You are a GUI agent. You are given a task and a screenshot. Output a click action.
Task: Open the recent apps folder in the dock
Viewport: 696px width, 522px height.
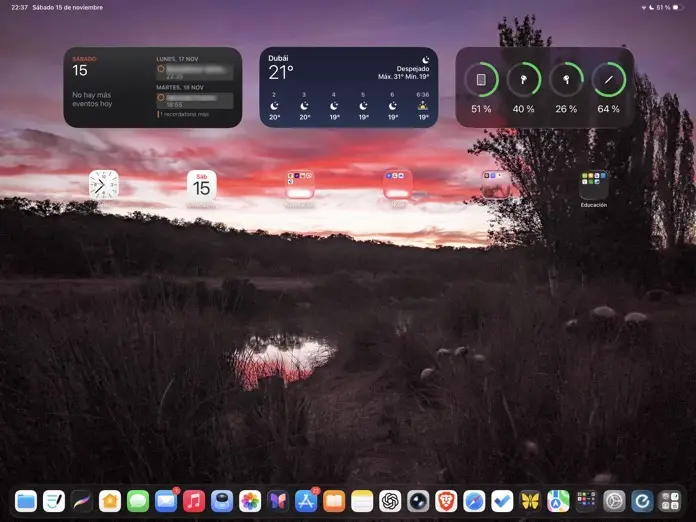pyautogui.click(x=586, y=501)
